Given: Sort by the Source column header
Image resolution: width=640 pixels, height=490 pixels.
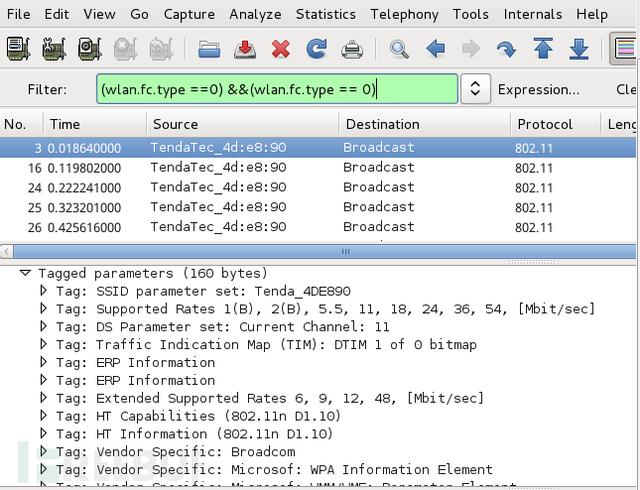Looking at the screenshot, I should click(x=242, y=124).
